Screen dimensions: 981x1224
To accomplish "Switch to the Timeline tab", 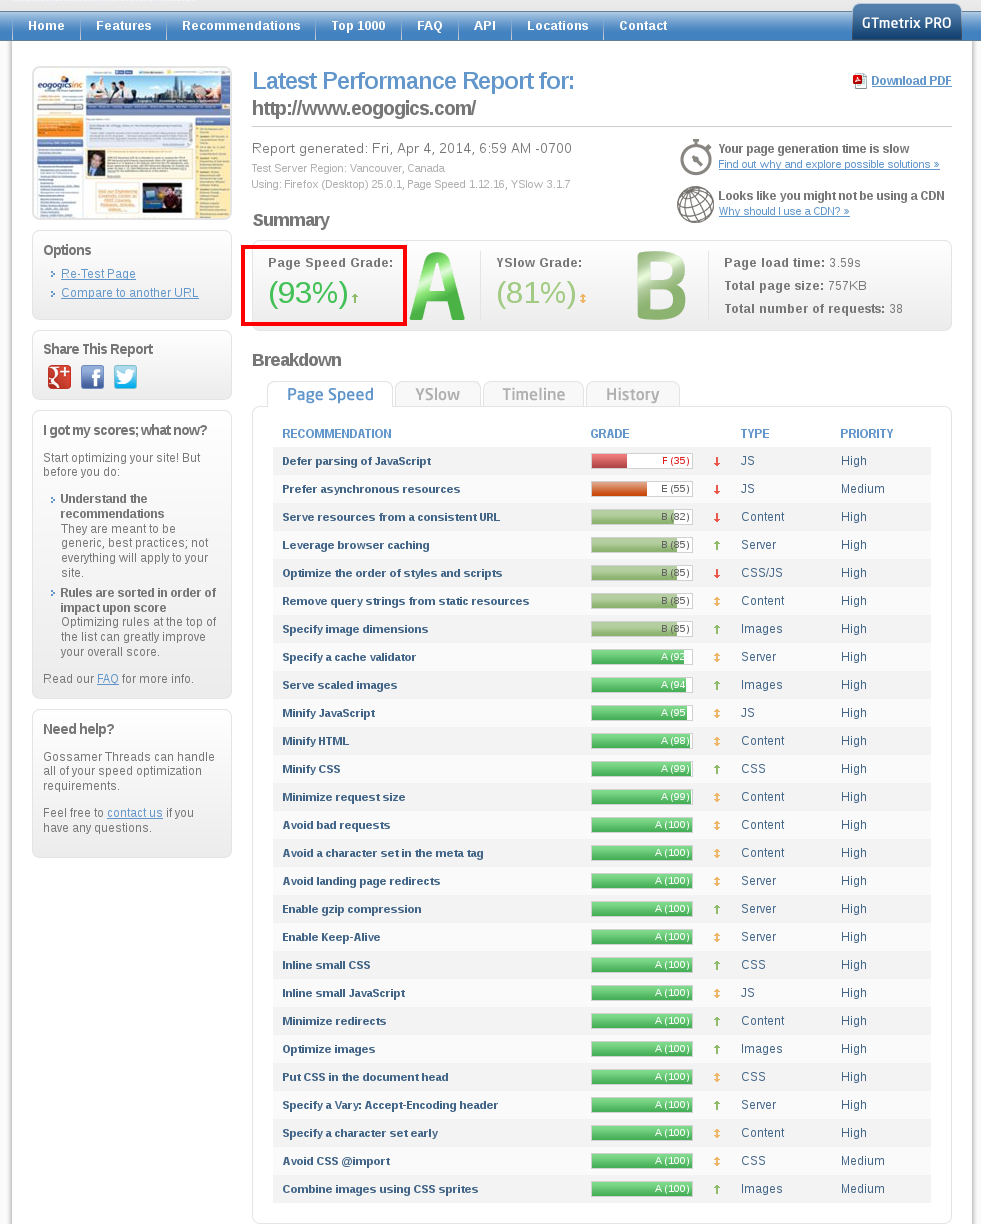I will (x=534, y=394).
